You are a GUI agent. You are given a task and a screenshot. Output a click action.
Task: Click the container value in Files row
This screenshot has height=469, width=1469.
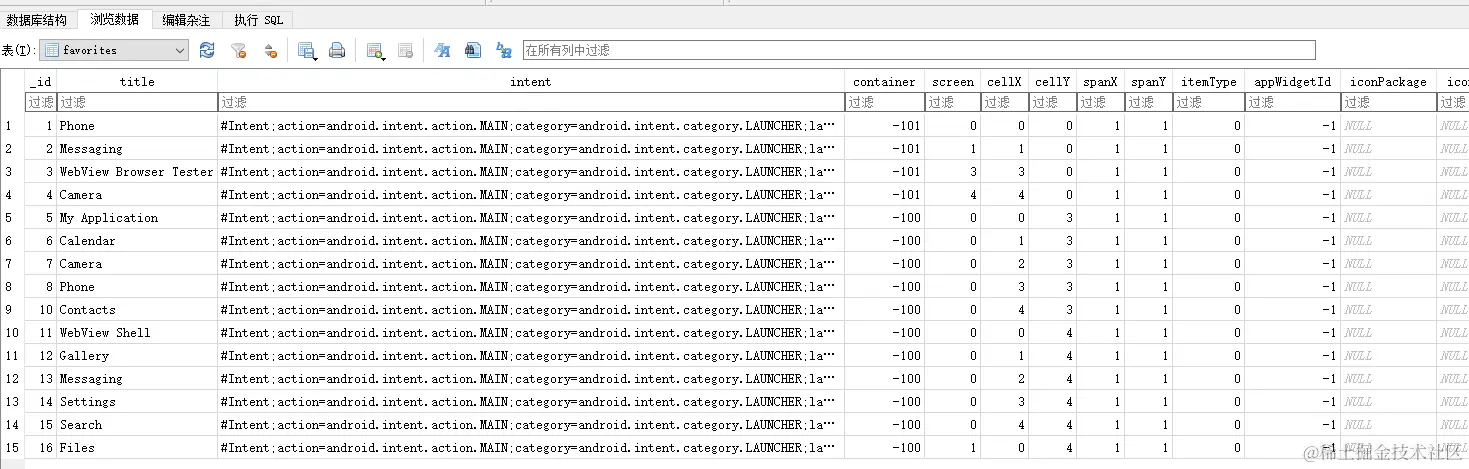point(884,448)
